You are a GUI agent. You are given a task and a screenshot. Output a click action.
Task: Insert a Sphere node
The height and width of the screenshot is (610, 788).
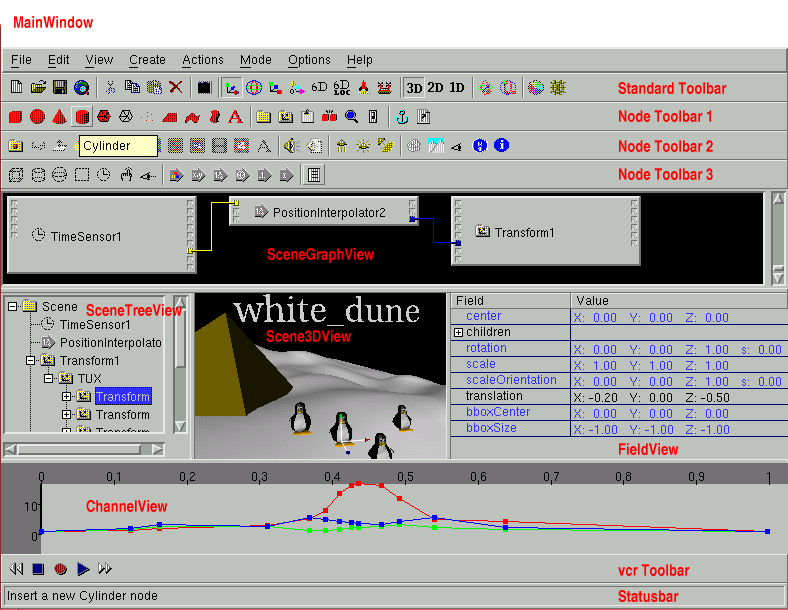click(x=38, y=117)
